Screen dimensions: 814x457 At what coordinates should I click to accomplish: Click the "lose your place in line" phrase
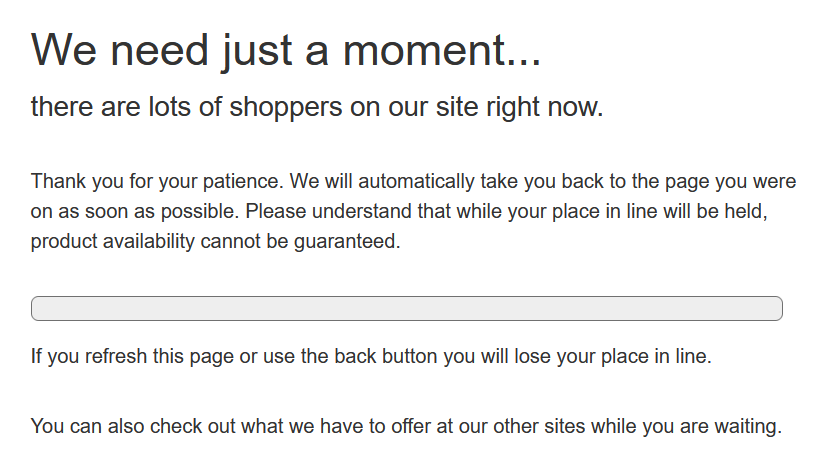(x=618, y=356)
